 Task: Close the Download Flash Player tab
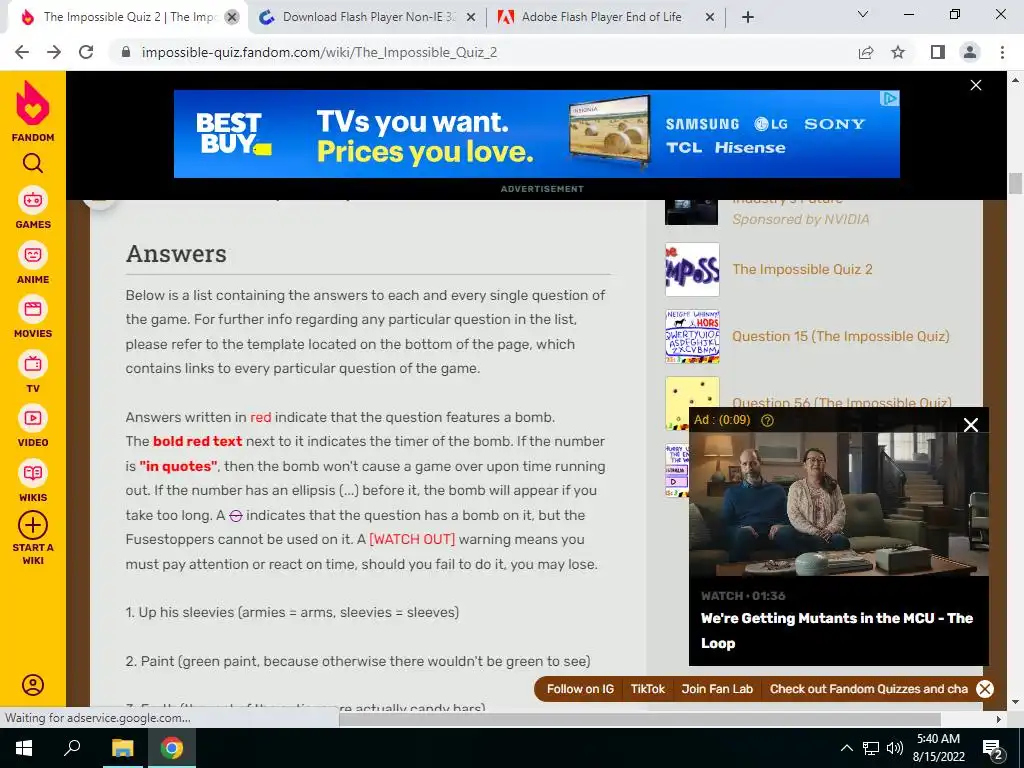[470, 18]
